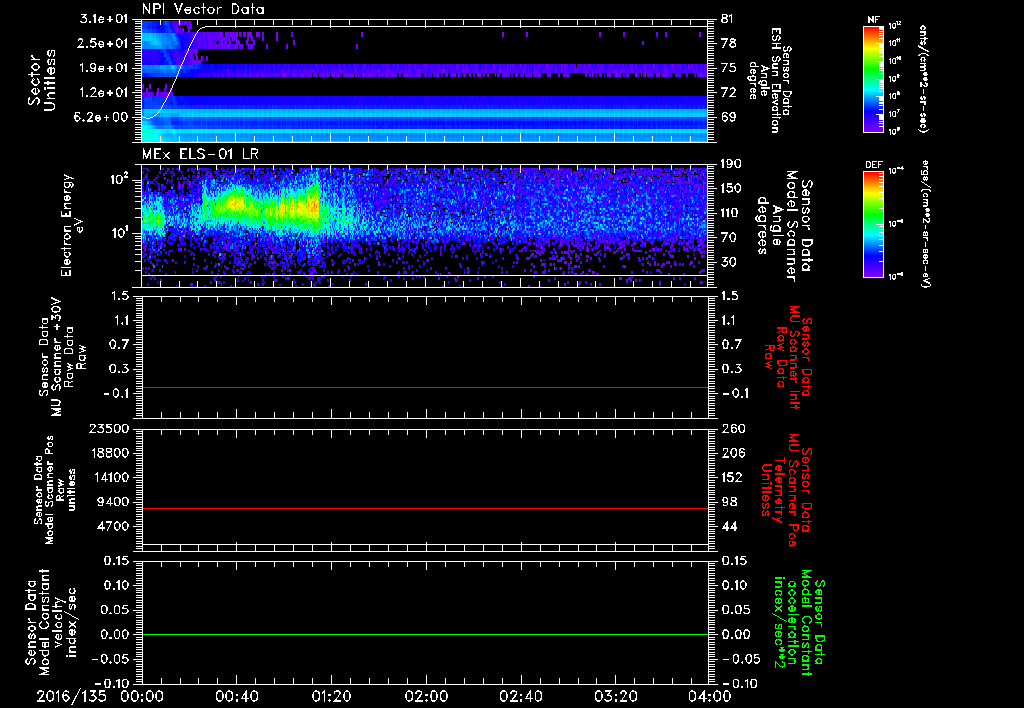Click the '98' telemetry tick label
The width and height of the screenshot is (1024, 708).
[728, 502]
